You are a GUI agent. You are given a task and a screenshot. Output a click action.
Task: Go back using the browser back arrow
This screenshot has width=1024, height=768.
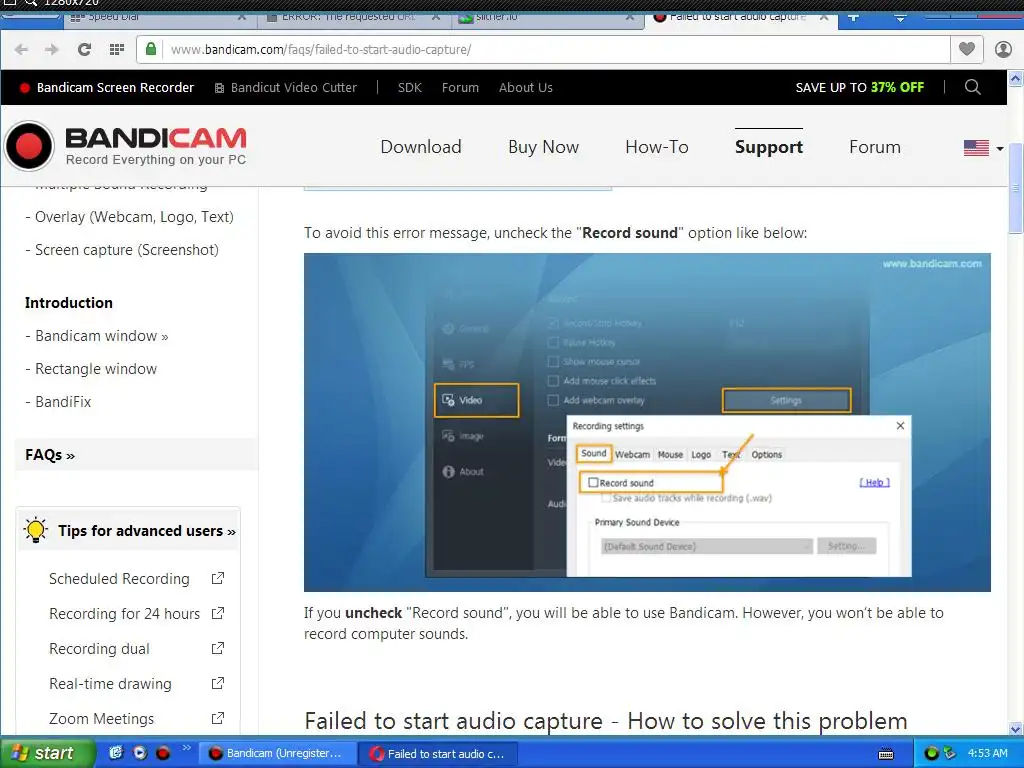coord(21,50)
